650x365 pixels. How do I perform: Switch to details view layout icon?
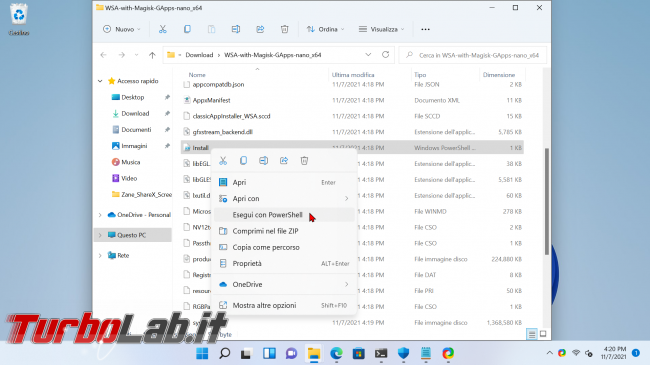click(x=532, y=334)
